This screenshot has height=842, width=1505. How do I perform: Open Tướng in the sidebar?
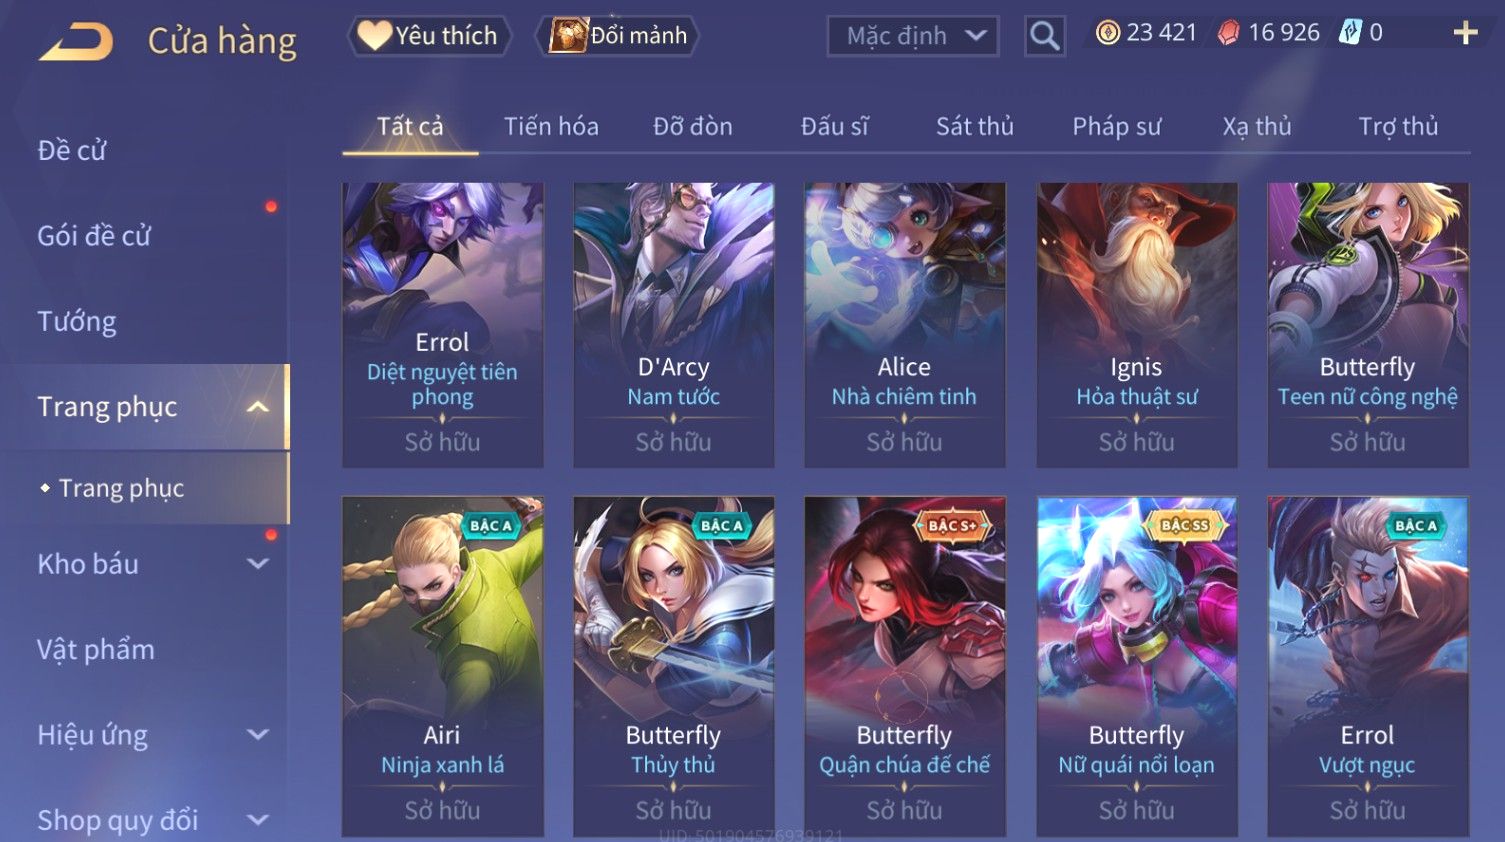[77, 322]
